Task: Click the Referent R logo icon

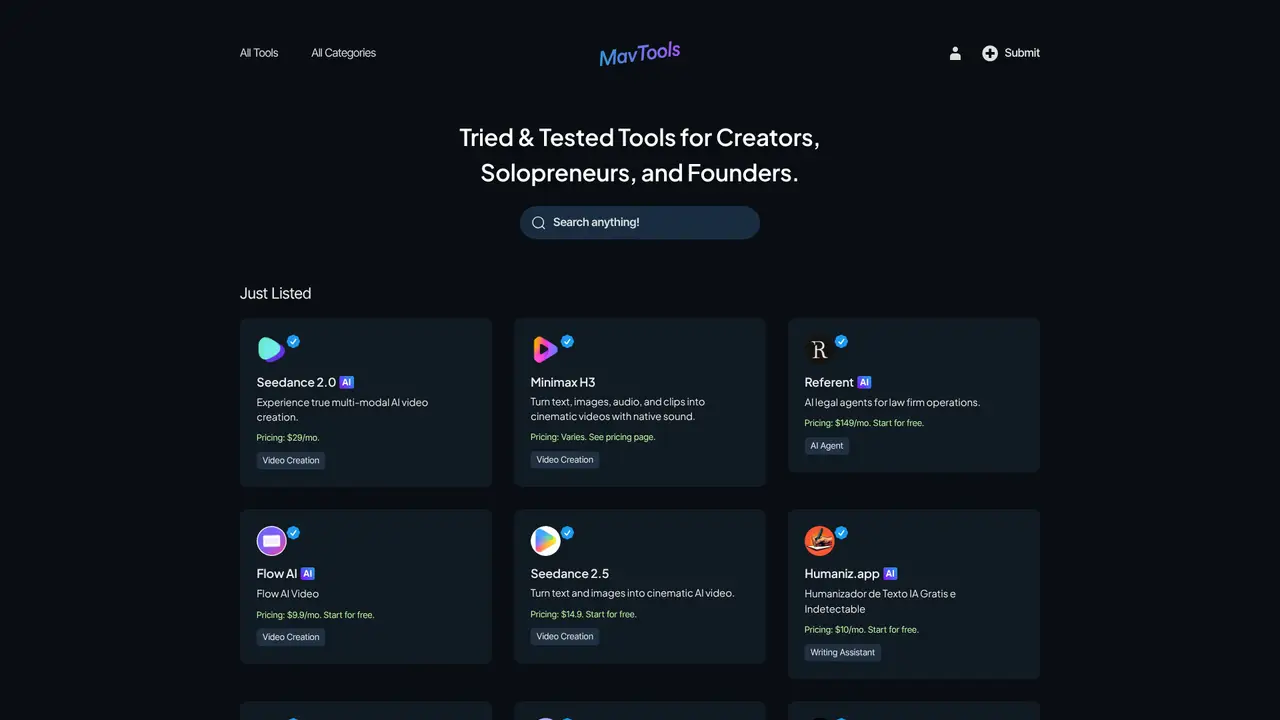Action: (x=819, y=349)
